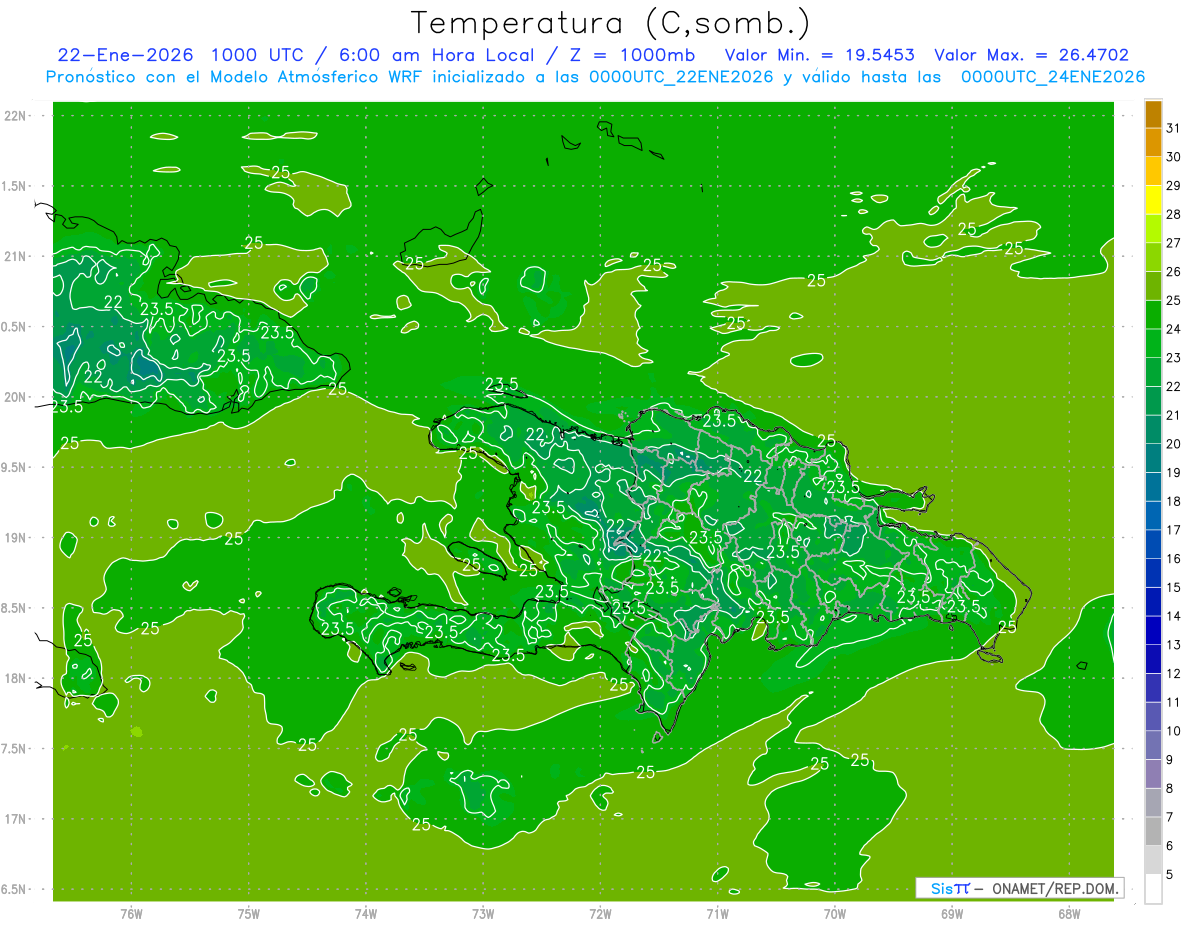This screenshot has width=1200, height=927.
Task: Pick the orange swatch between 30 and 31
Action: [1153, 142]
